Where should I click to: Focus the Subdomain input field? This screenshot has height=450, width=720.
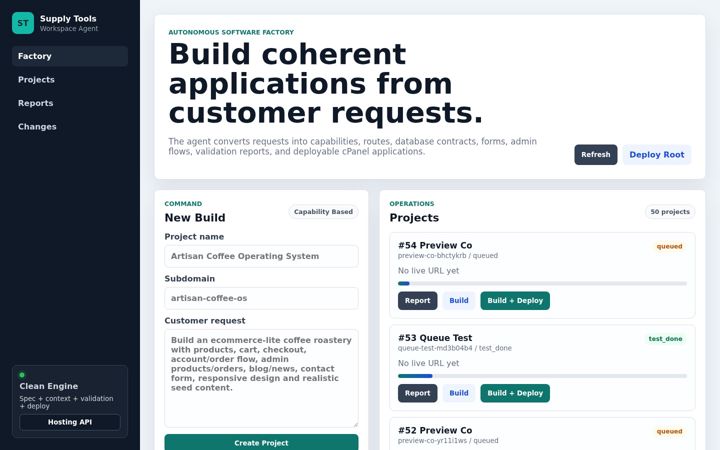[261, 298]
